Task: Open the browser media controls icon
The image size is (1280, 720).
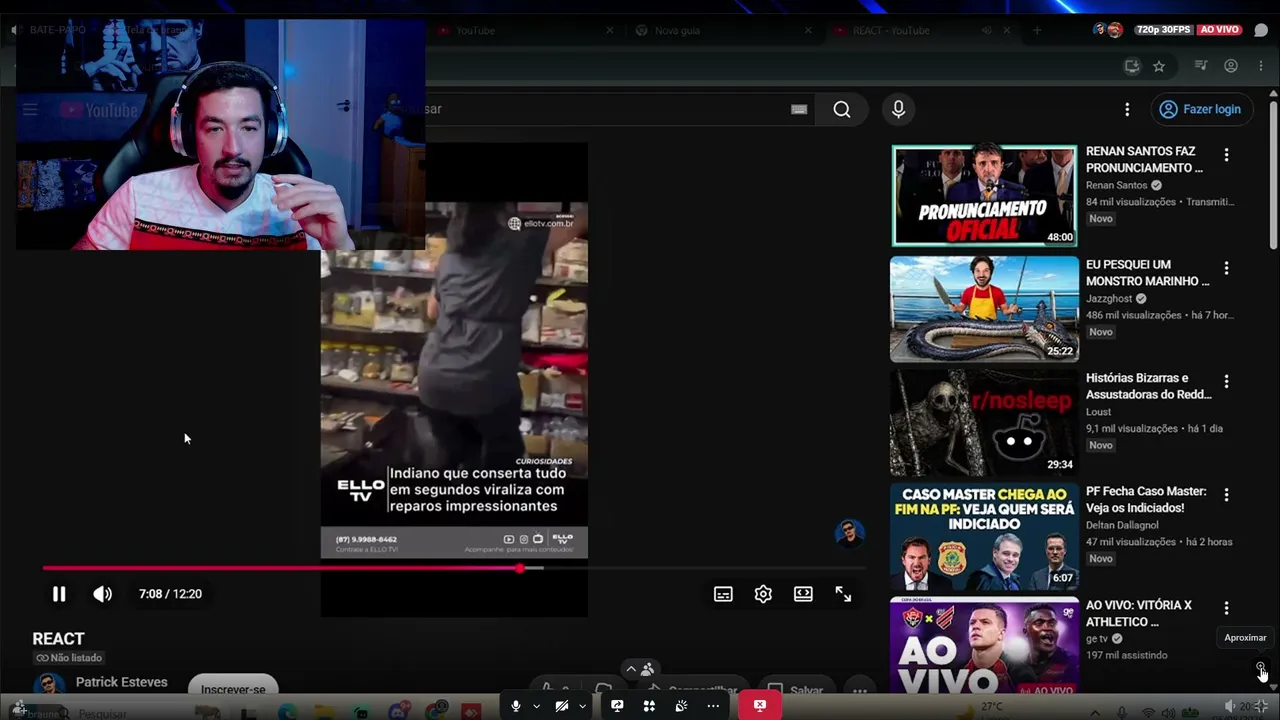Action: (x=1201, y=66)
